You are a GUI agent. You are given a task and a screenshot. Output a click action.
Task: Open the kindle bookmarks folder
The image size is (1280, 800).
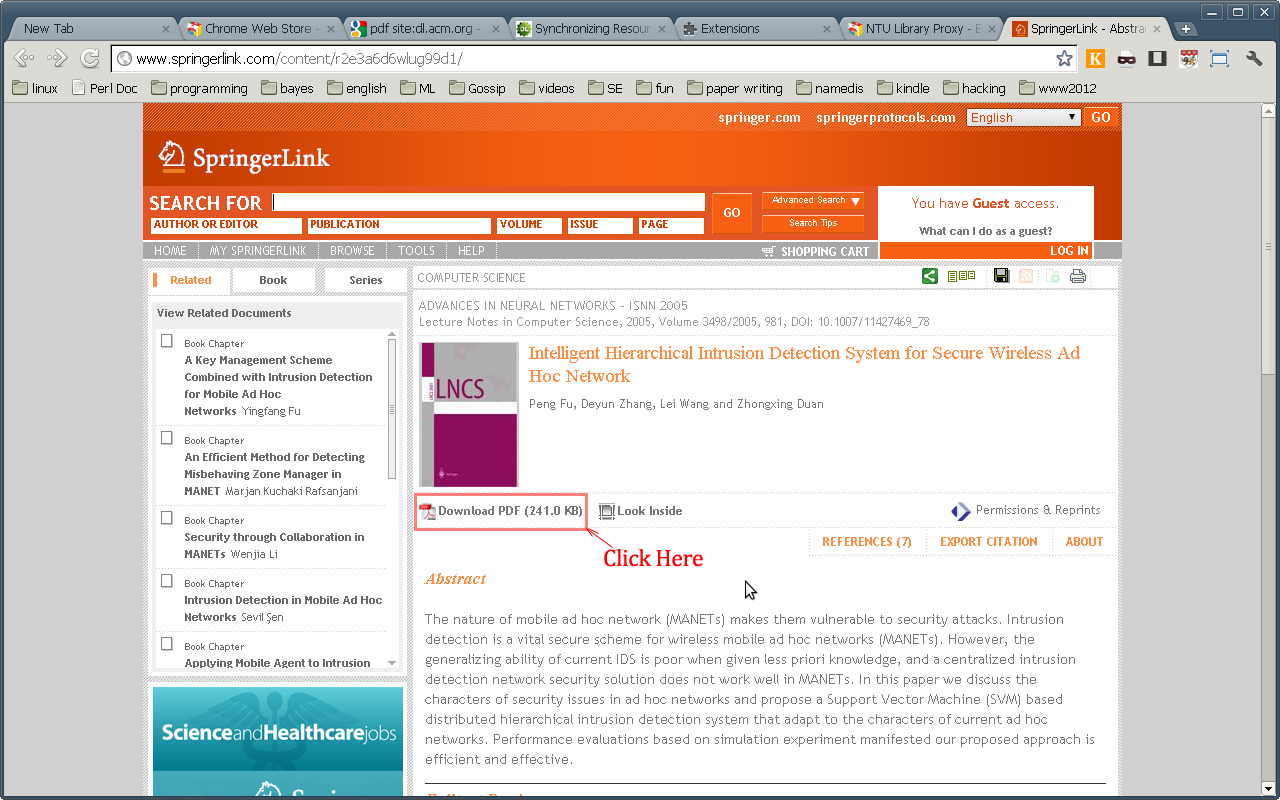[x=901, y=88]
